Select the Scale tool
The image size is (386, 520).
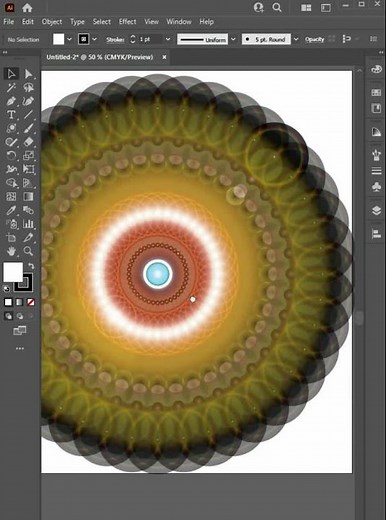pos(28,156)
